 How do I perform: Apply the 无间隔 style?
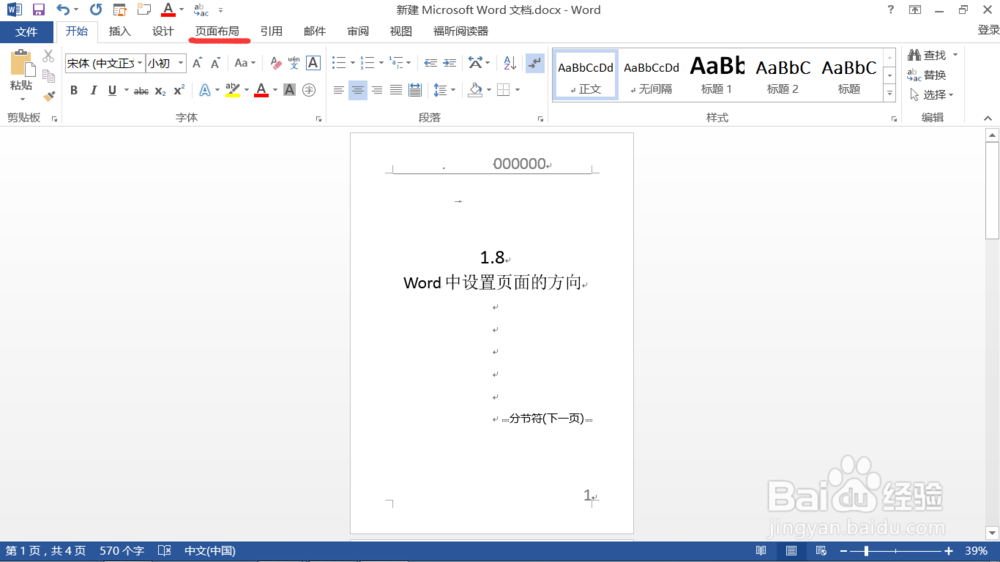(x=651, y=75)
